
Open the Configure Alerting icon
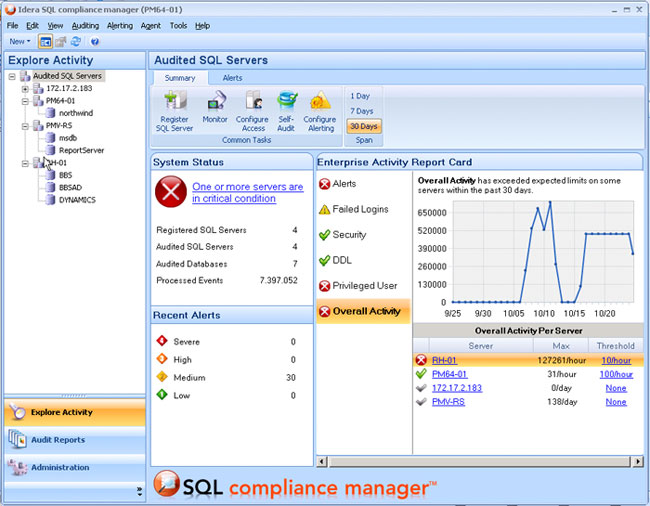pos(320,100)
